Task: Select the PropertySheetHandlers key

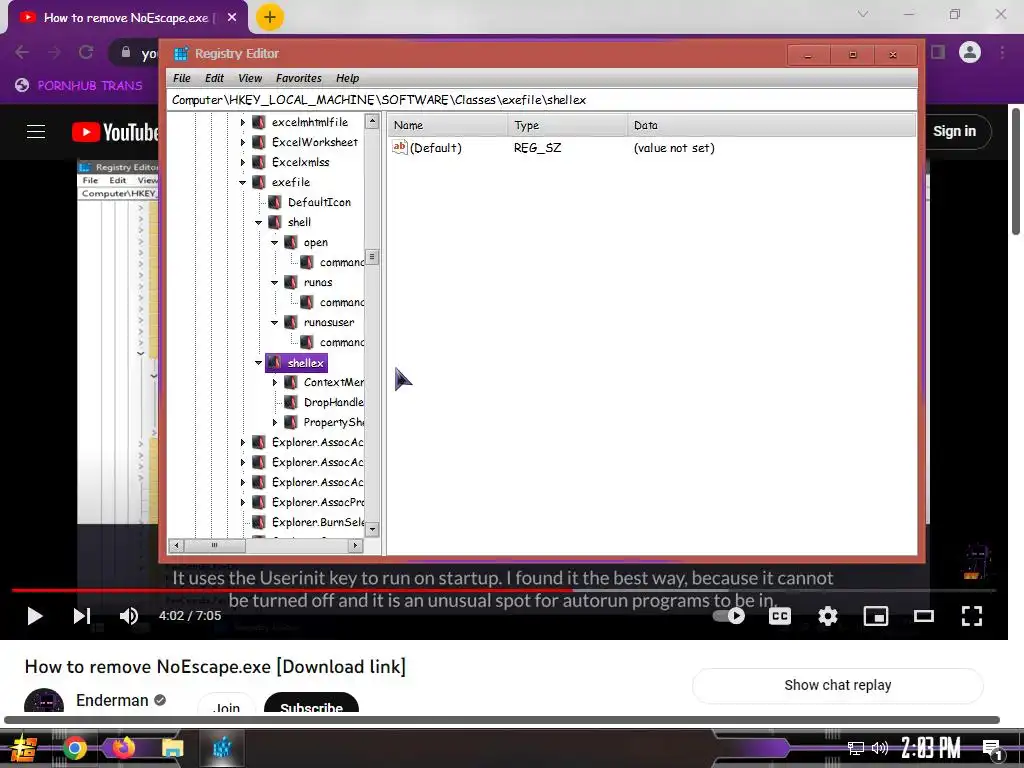Action: [333, 423]
